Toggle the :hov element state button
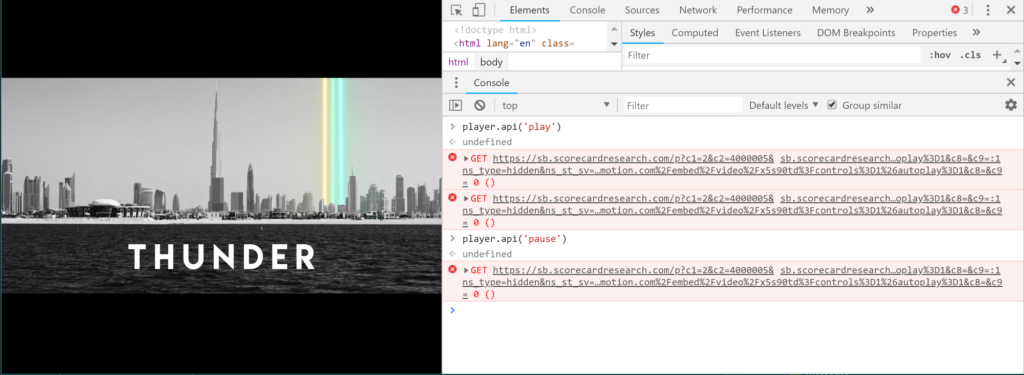 tap(940, 56)
